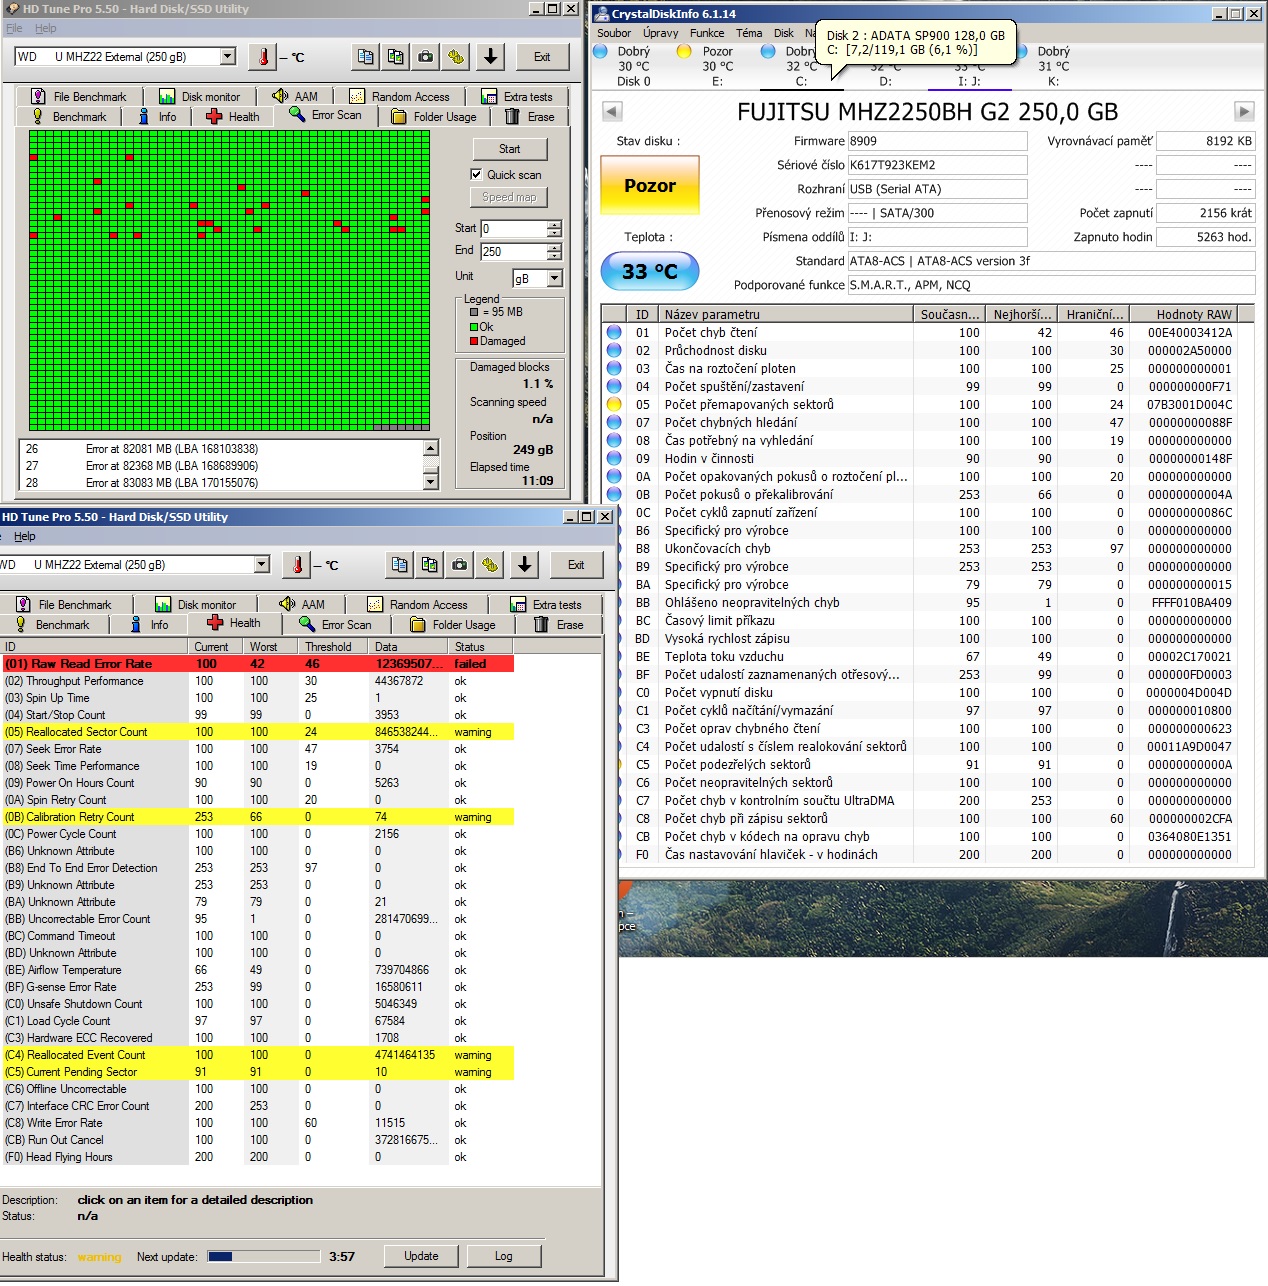Viewport: 1268px width, 1286px height.
Task: Click End value input field
Action: [x=513, y=252]
